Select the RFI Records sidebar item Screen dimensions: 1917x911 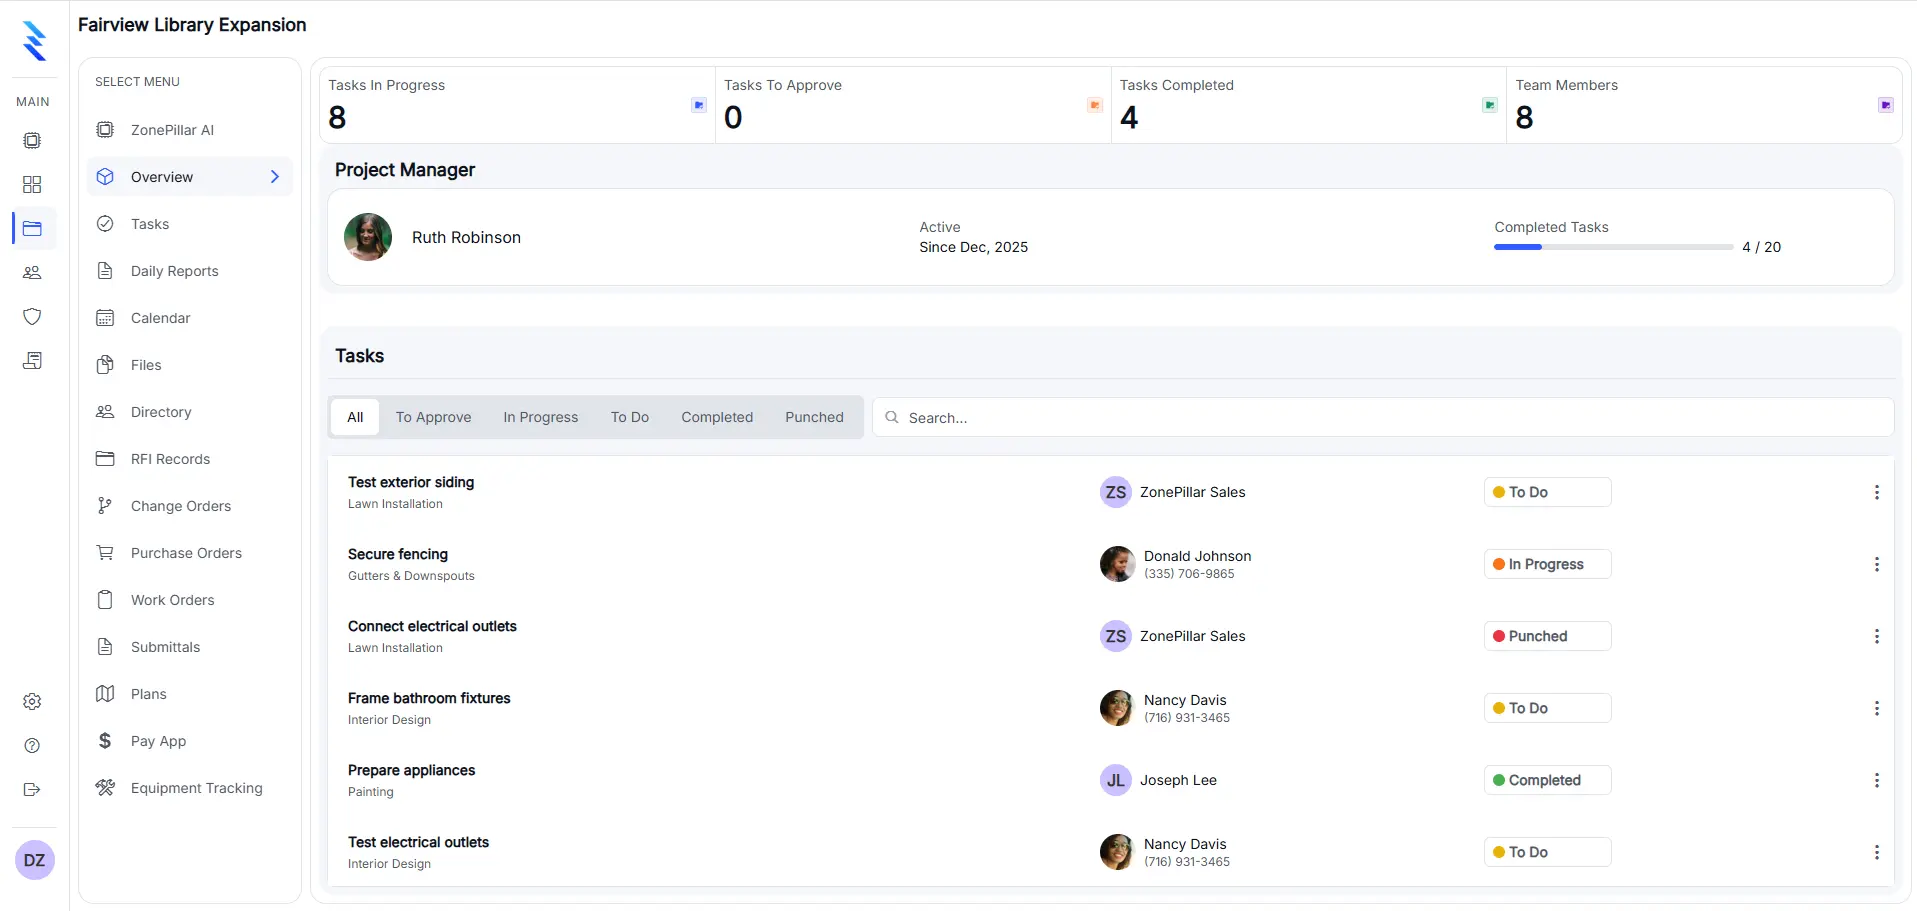(170, 458)
